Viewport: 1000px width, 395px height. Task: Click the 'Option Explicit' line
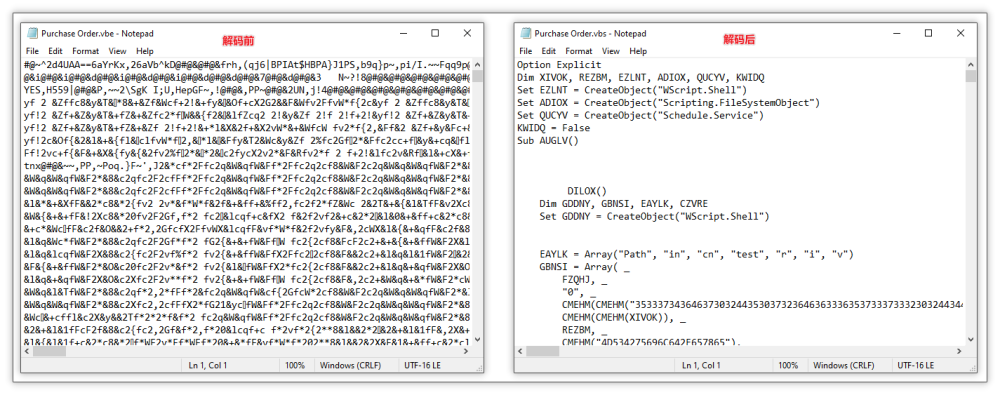tap(559, 64)
